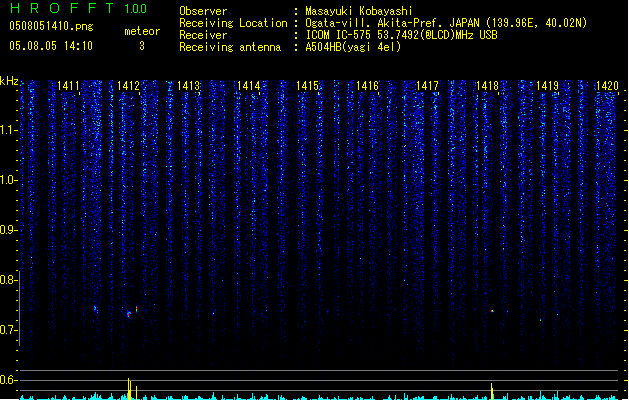Click the Ogata-vill. Akita-Pref. JAPAN location text

click(x=446, y=23)
